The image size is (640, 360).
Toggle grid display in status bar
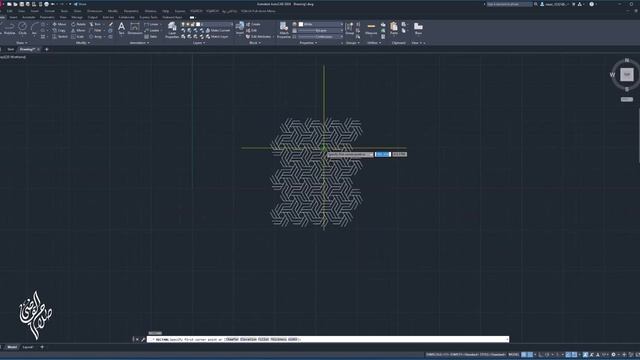click(x=524, y=355)
